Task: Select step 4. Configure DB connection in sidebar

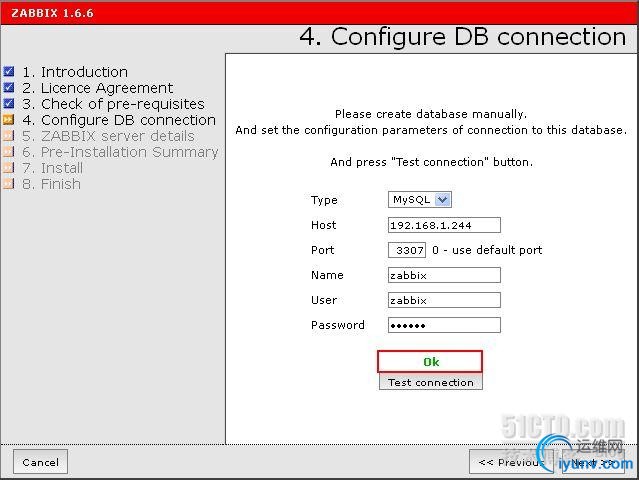Action: pos(119,120)
